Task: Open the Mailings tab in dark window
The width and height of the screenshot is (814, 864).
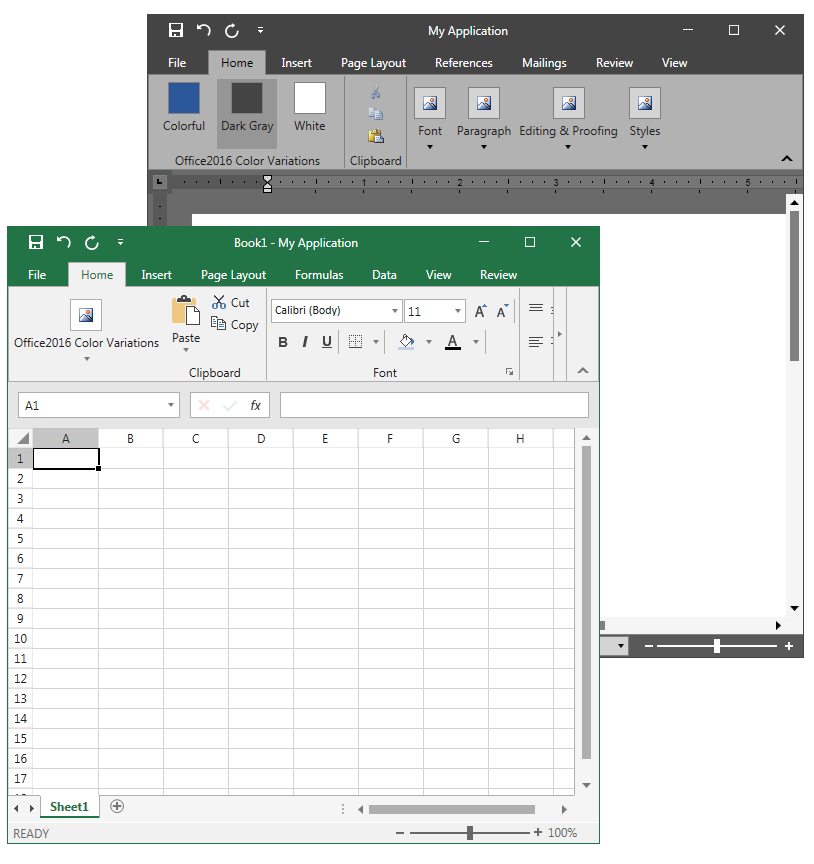Action: pos(544,63)
